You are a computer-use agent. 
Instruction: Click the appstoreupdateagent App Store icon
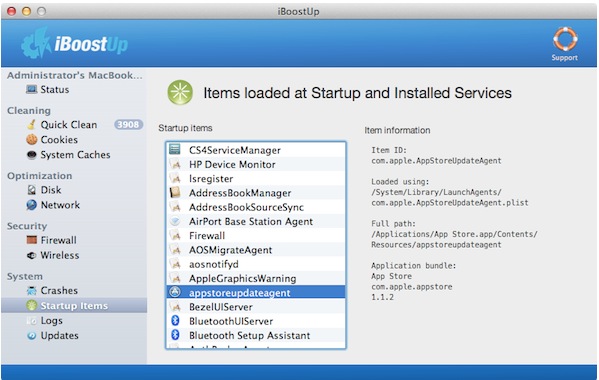tap(175, 292)
